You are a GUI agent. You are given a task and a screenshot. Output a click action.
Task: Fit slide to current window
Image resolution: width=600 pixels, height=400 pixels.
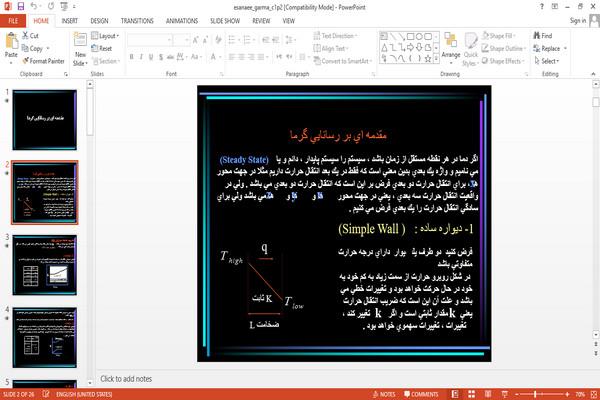tap(594, 394)
